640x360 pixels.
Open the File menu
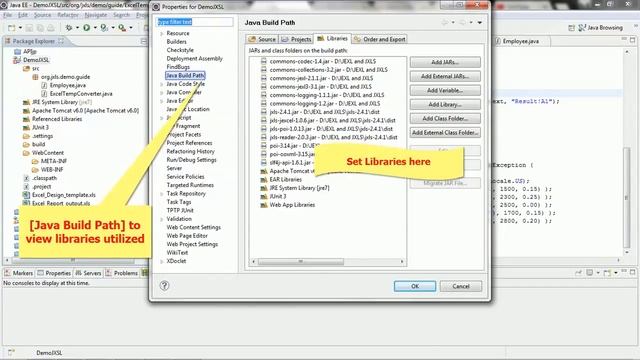[8, 15]
